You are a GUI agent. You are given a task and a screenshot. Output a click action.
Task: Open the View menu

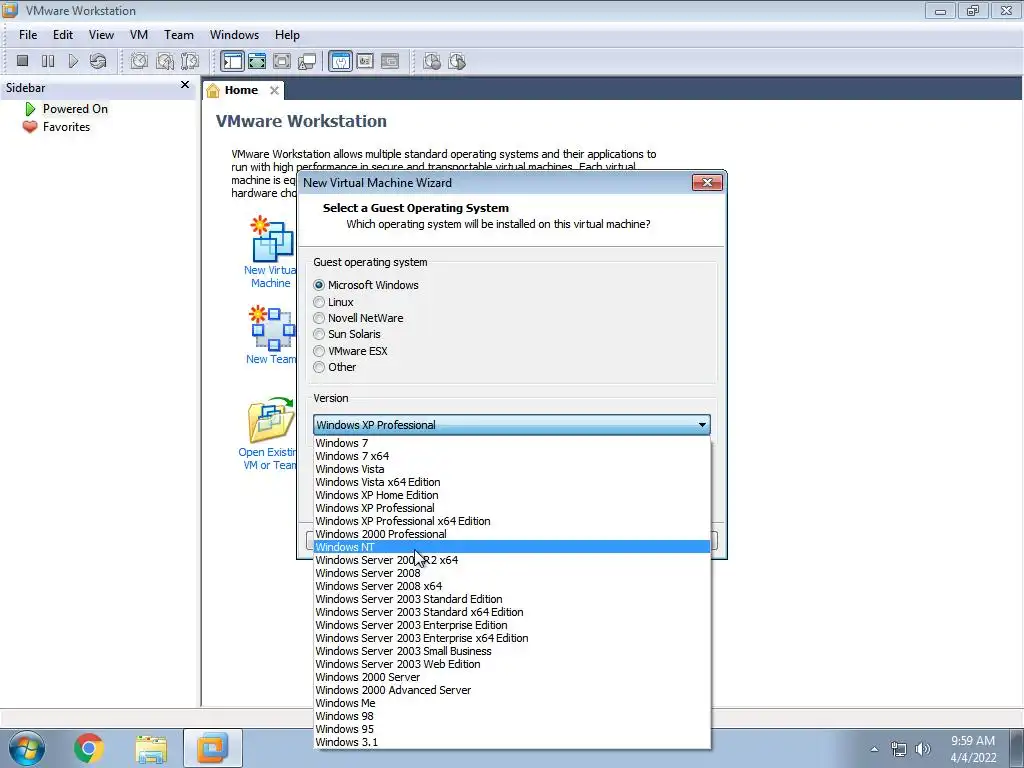(x=101, y=35)
